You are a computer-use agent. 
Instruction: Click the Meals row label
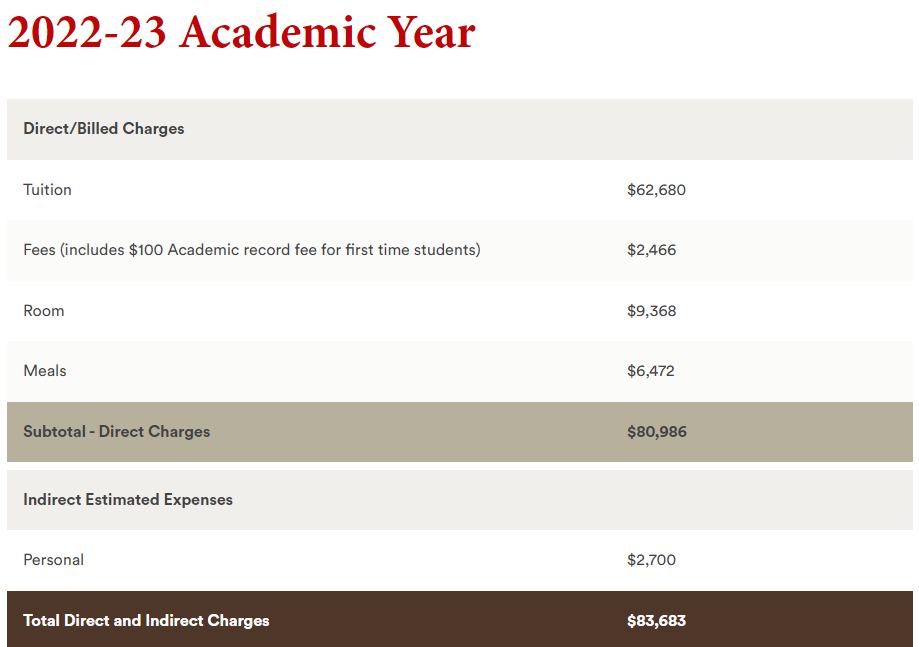pos(45,371)
